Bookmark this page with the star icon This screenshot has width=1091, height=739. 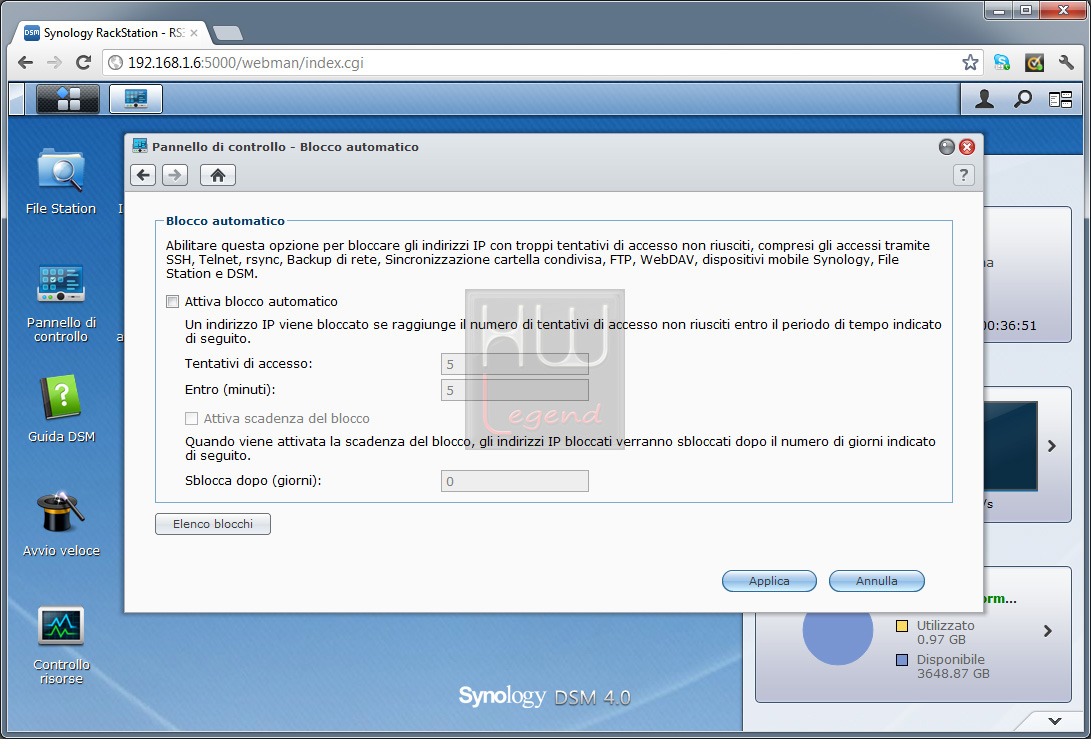[970, 63]
